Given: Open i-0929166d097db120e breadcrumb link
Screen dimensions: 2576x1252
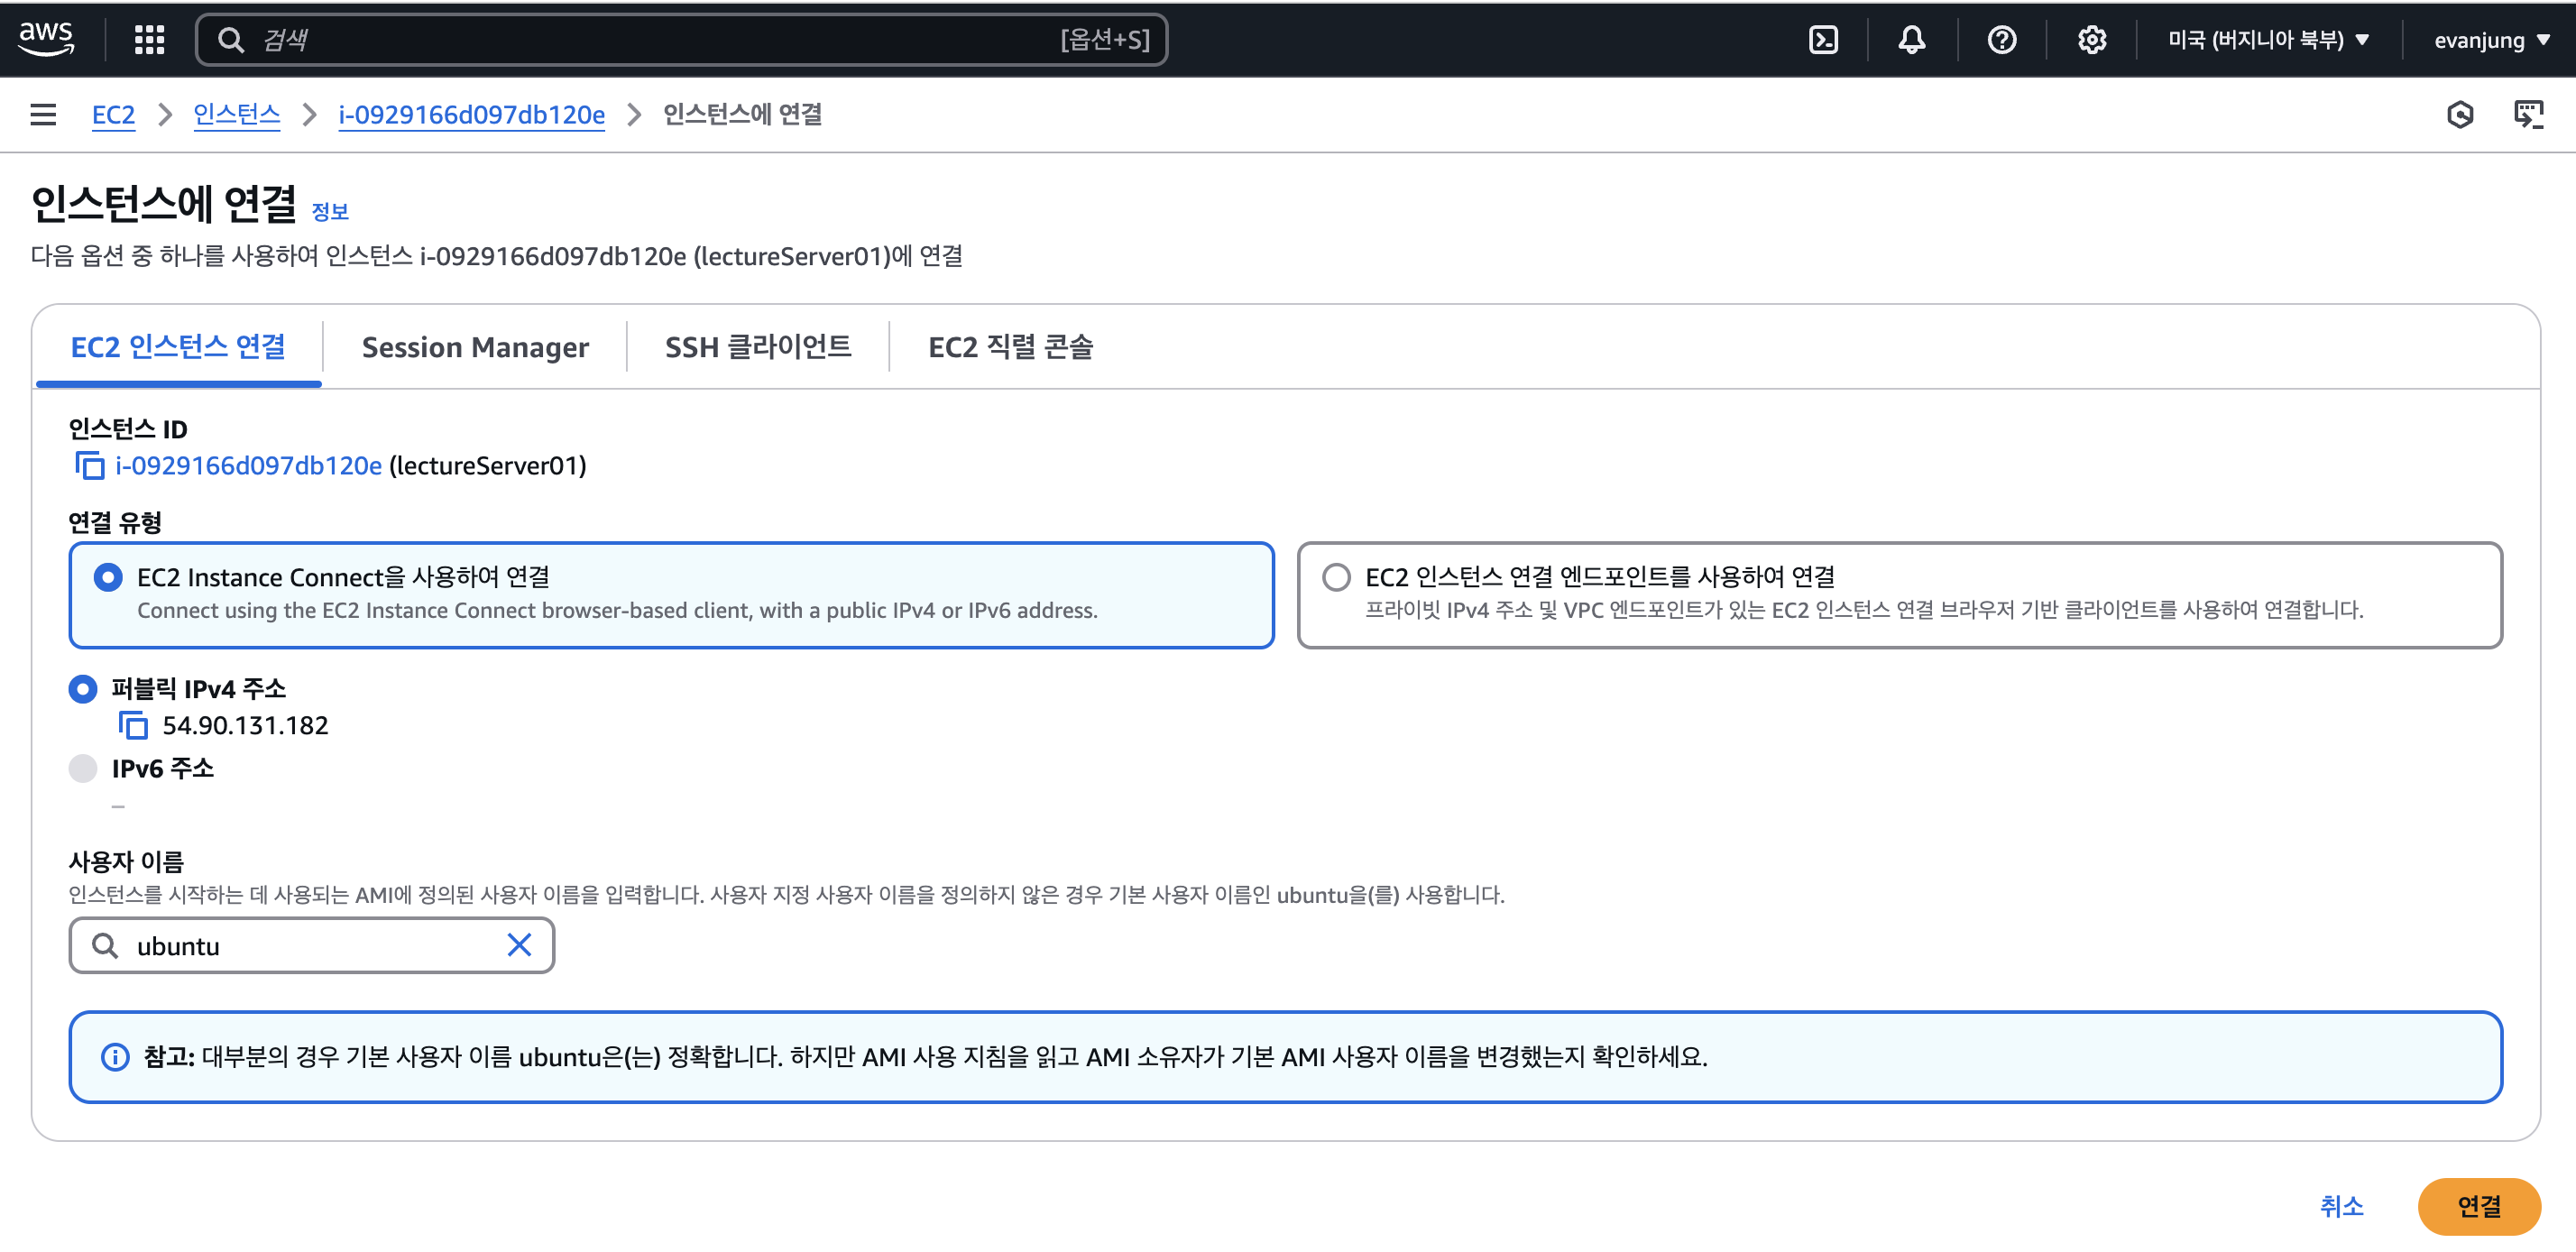Looking at the screenshot, I should coord(471,115).
